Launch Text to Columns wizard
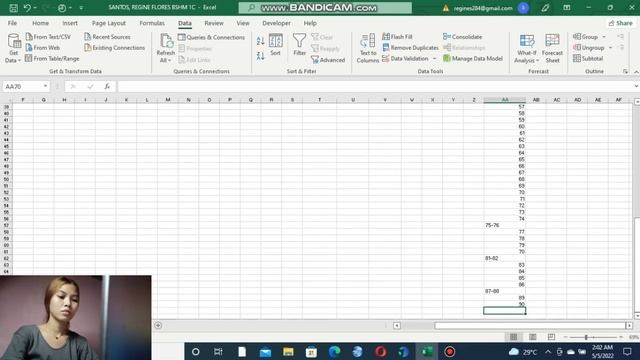Screen dimensions: 640x360 pos(368,48)
